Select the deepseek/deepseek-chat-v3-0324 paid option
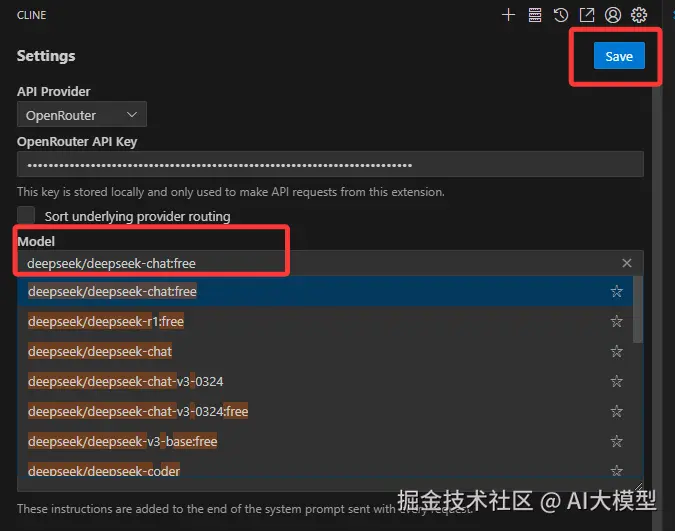The height and width of the screenshot is (531, 675). [x=325, y=382]
